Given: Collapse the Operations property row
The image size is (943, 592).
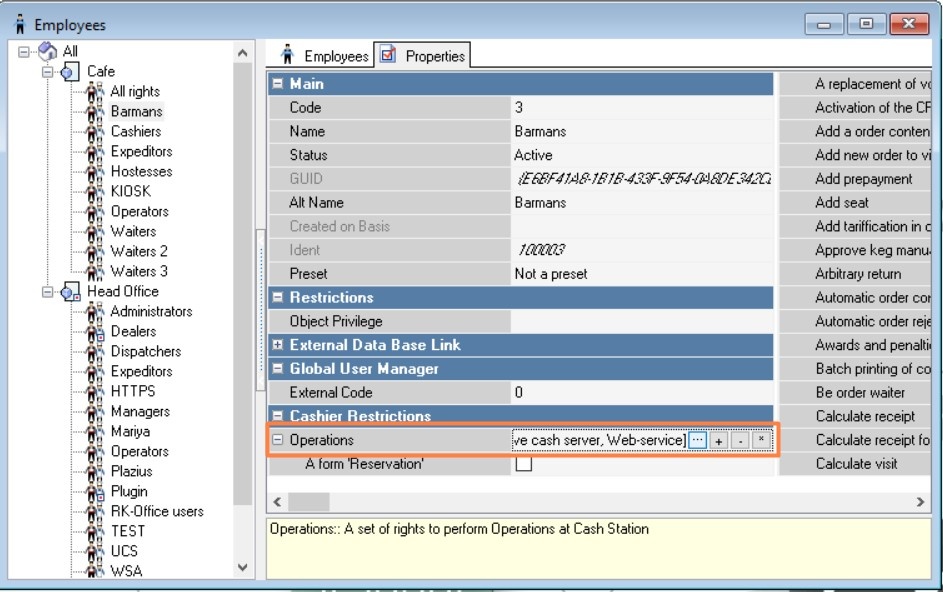Looking at the screenshot, I should coord(278,440).
